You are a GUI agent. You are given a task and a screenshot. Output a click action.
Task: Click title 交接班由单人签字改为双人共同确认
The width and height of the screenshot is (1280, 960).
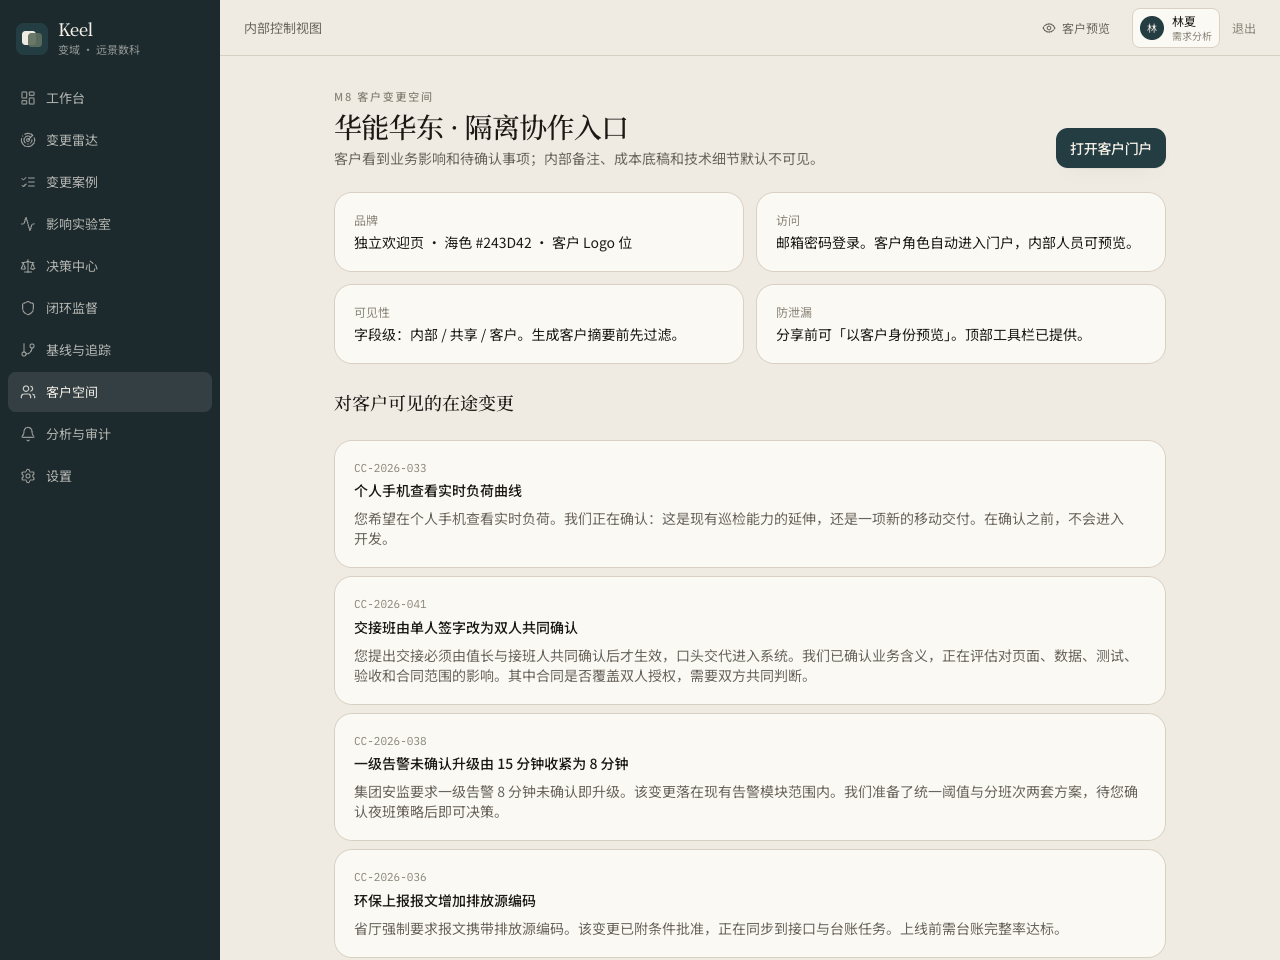click(x=466, y=628)
